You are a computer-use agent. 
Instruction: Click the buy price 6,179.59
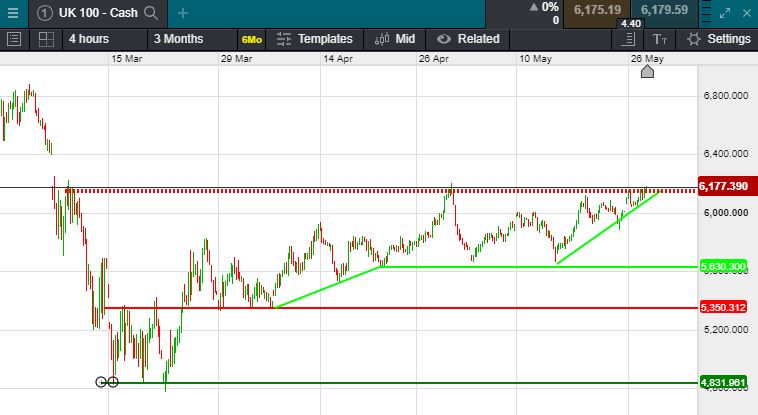(x=664, y=10)
